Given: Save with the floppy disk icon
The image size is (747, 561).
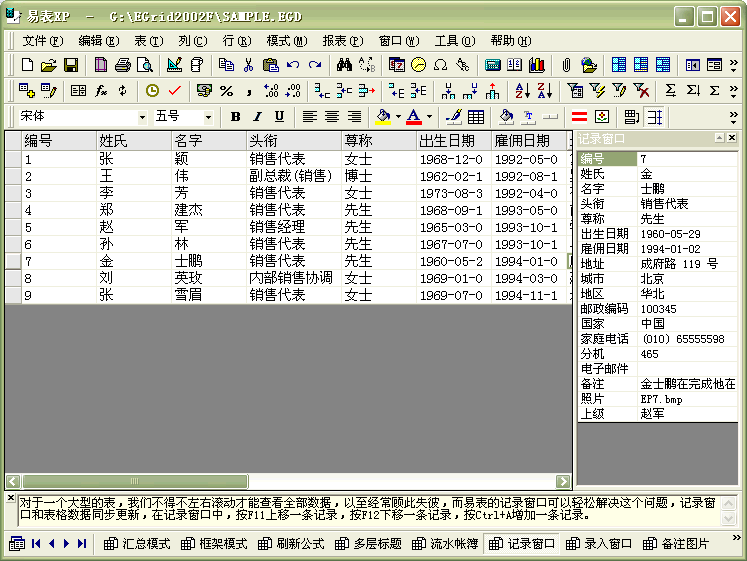Looking at the screenshot, I should tap(71, 65).
